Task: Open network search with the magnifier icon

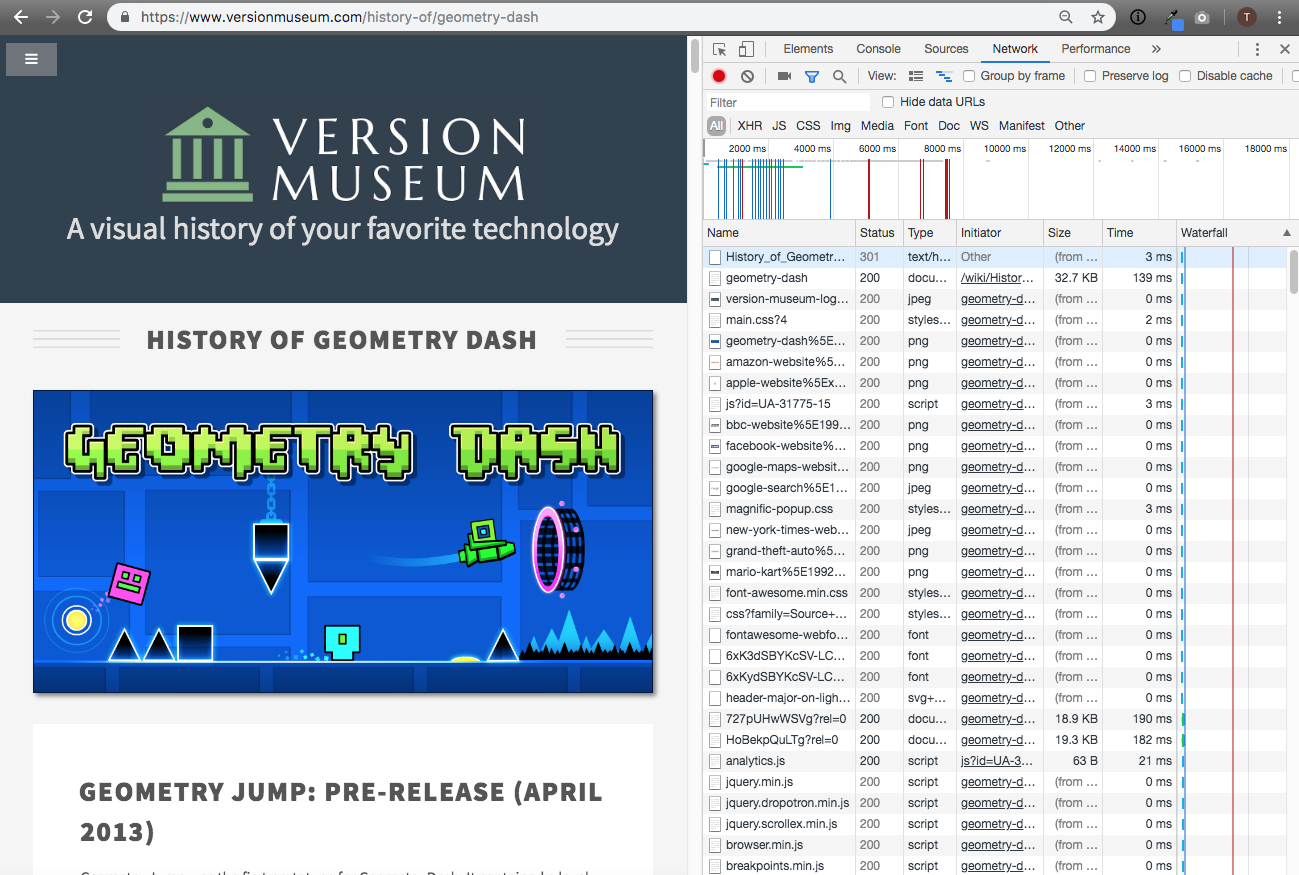Action: click(839, 76)
